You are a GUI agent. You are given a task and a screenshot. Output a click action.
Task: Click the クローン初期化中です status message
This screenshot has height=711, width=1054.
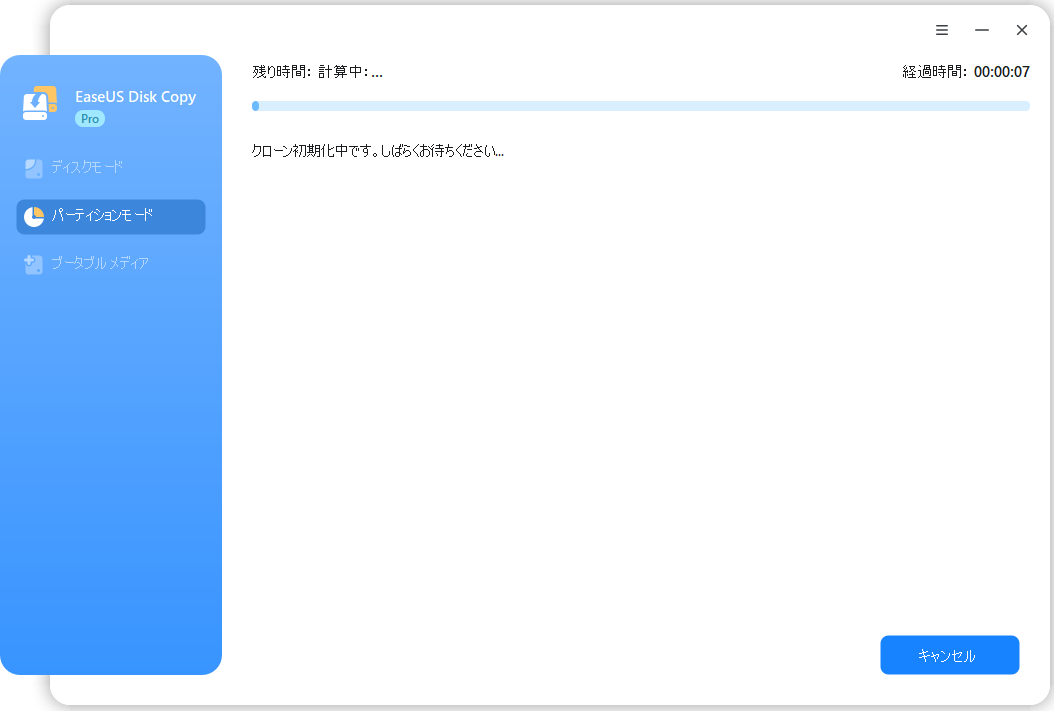[x=378, y=152]
